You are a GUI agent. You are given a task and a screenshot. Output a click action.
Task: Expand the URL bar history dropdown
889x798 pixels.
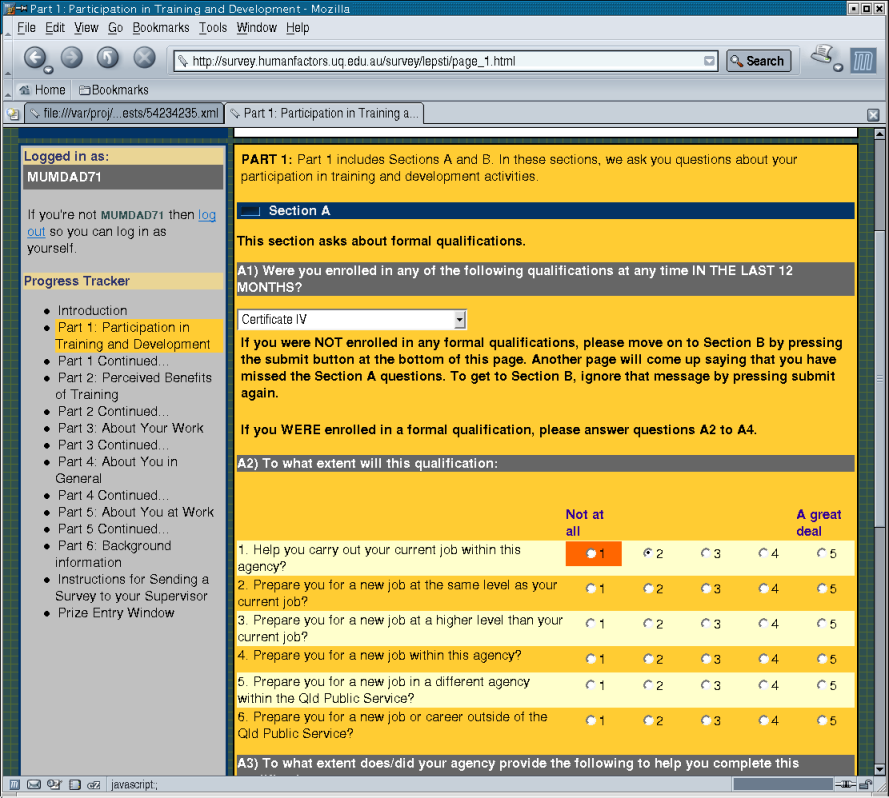[709, 61]
